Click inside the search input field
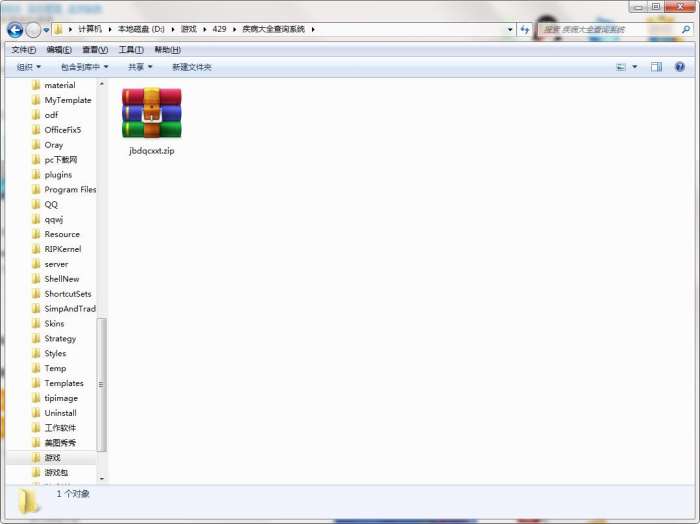700x524 pixels. (x=608, y=29)
